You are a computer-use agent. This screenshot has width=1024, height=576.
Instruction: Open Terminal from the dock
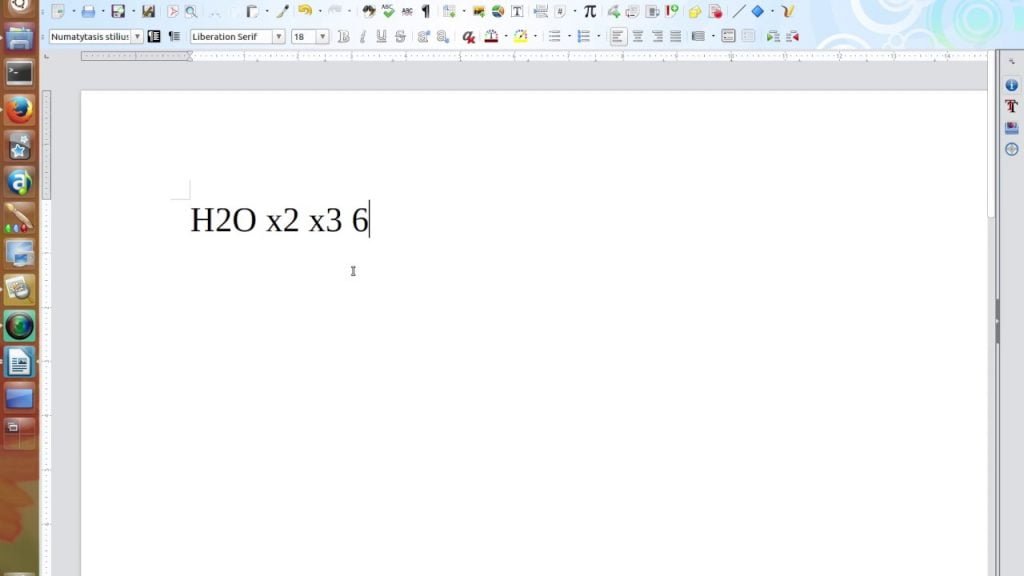point(19,73)
